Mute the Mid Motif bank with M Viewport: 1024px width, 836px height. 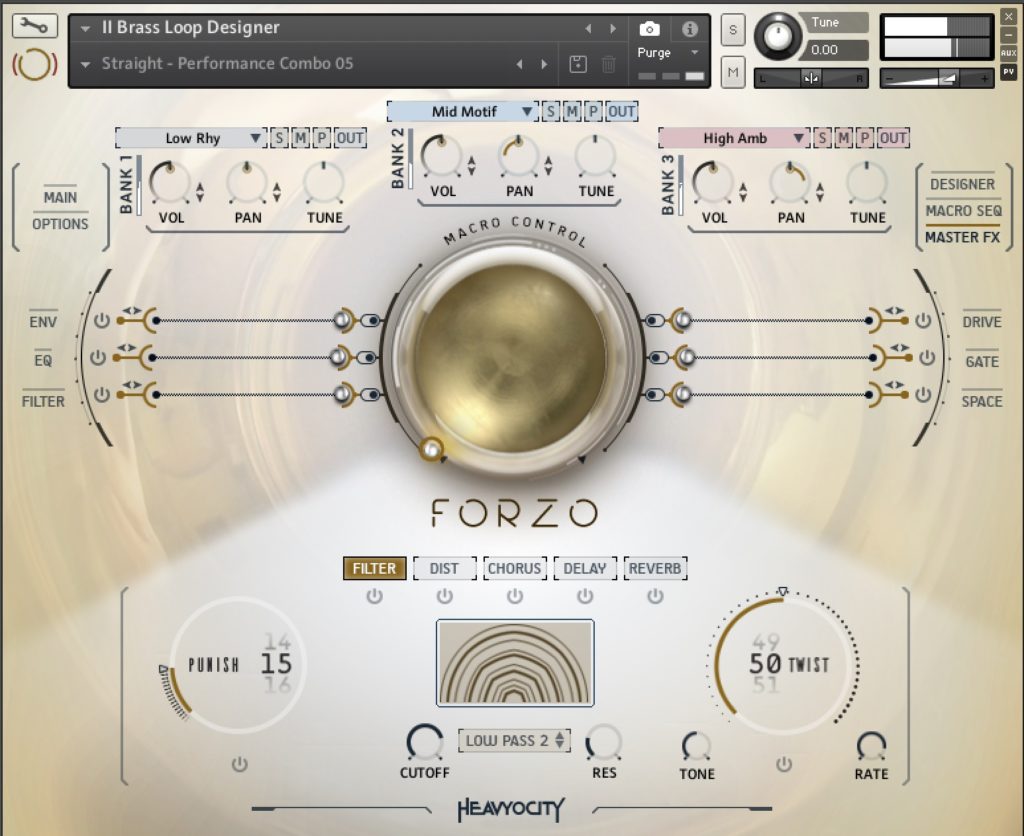(571, 112)
